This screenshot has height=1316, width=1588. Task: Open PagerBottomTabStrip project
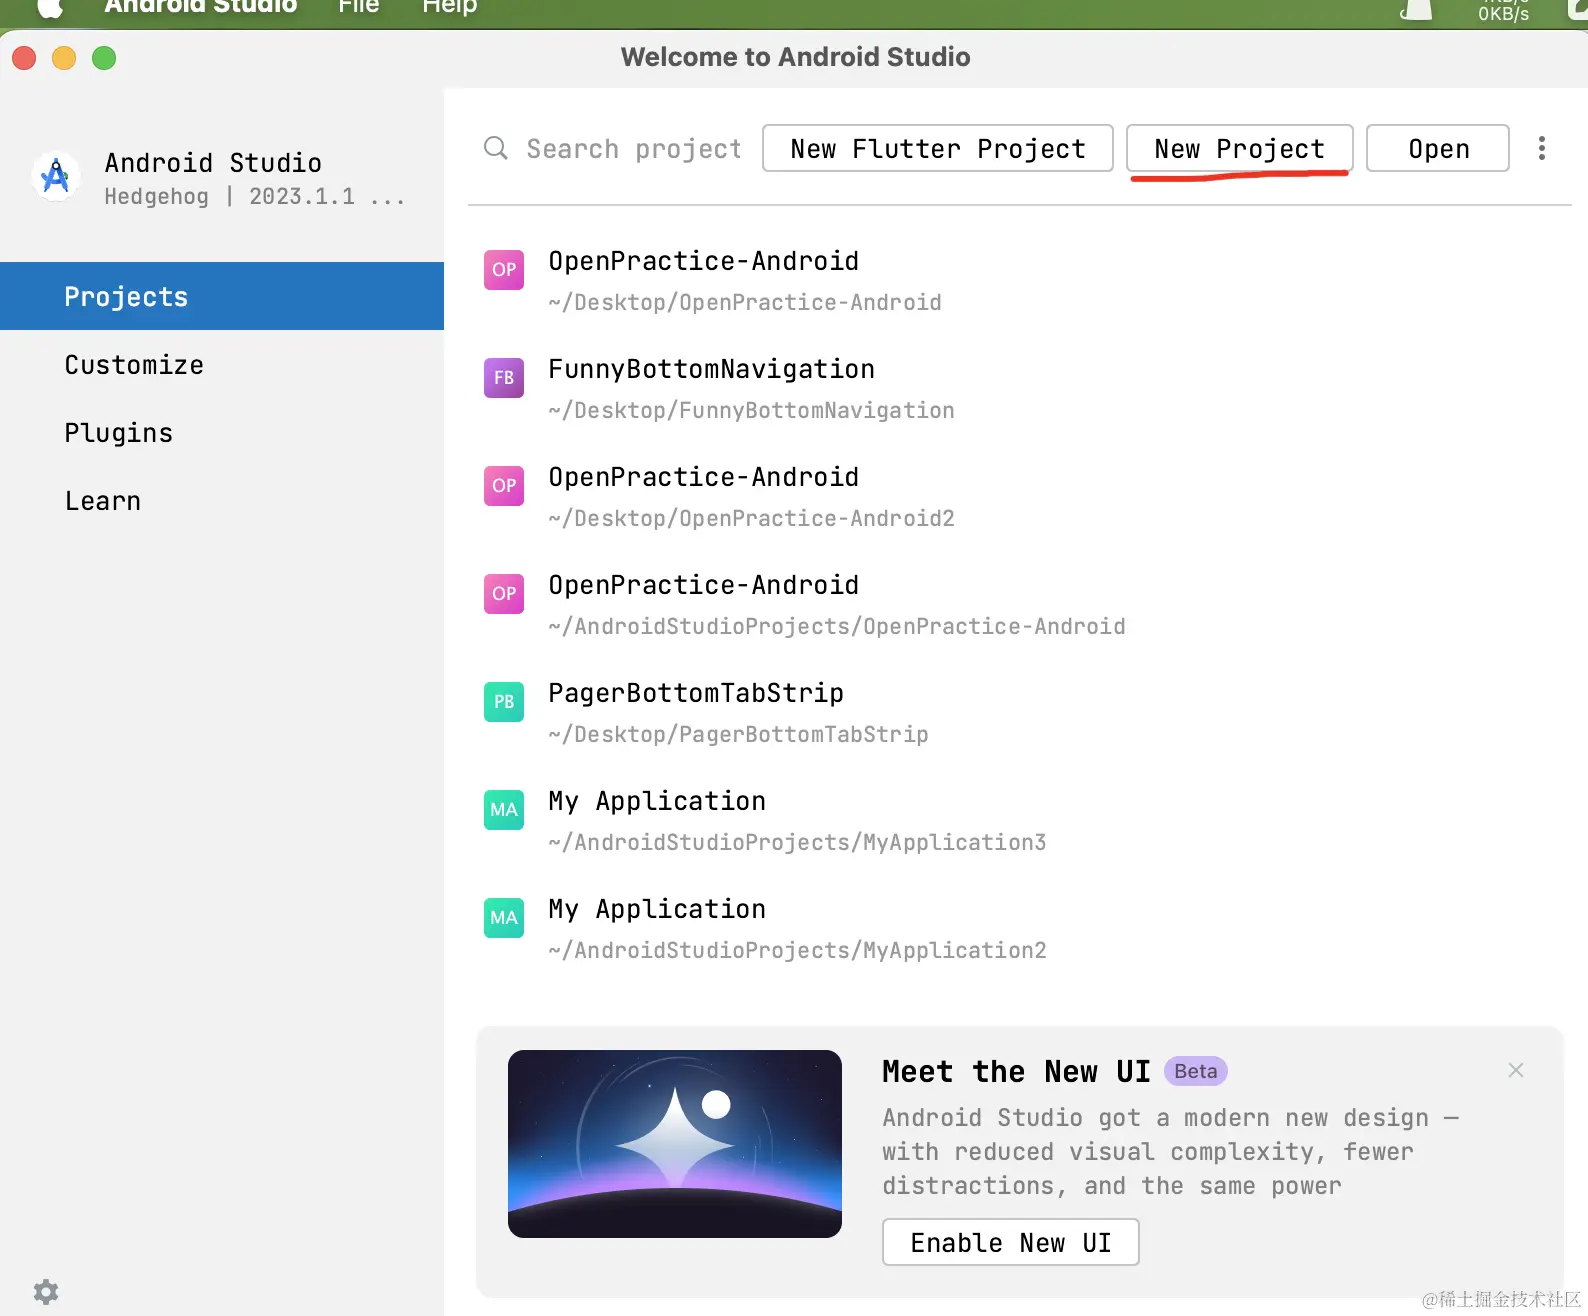(1020, 712)
